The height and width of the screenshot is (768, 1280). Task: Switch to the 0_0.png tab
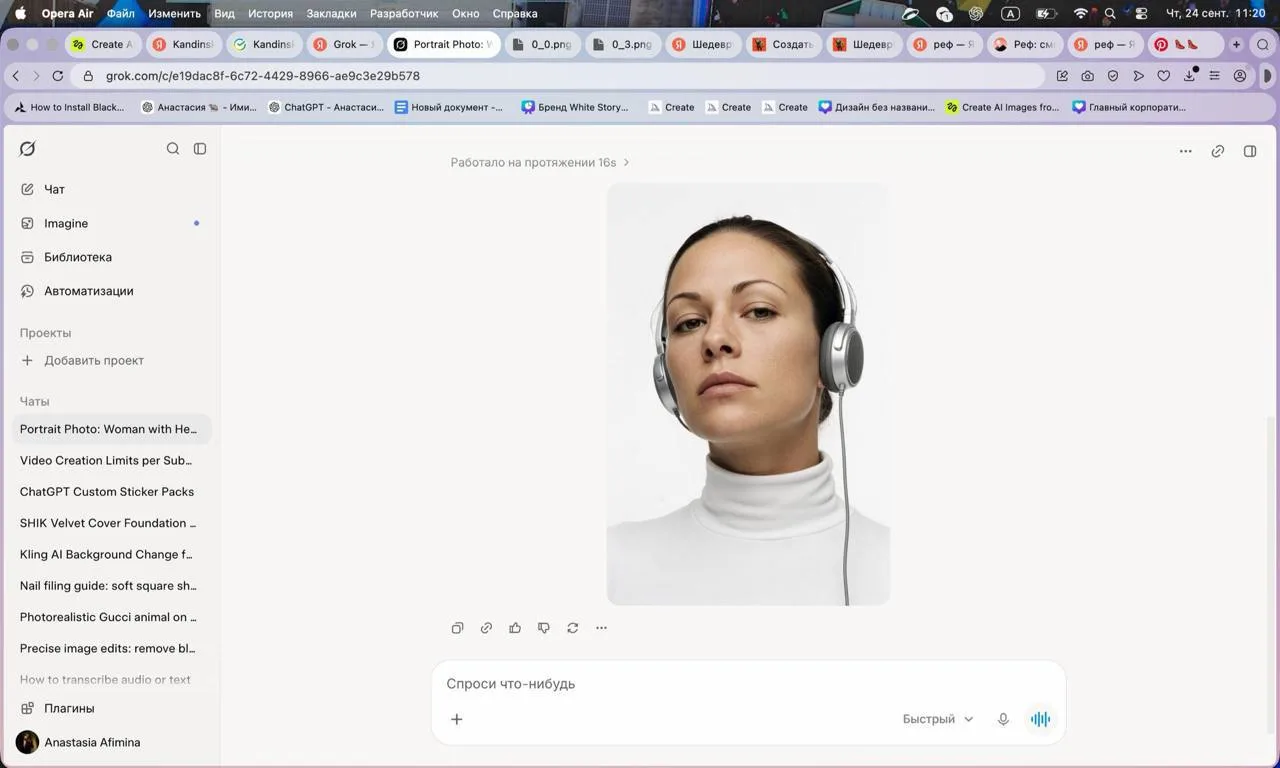point(543,44)
